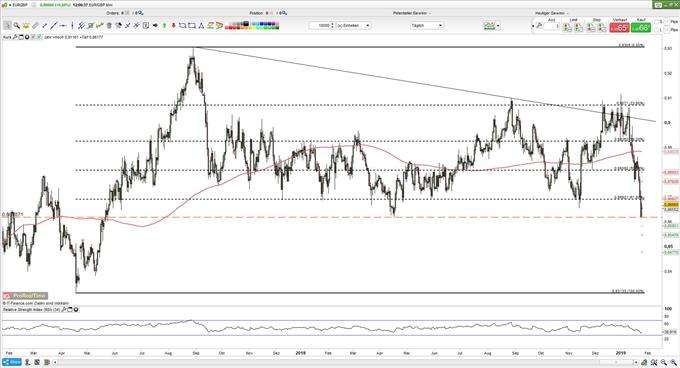Toggle the checkbox next to Kurs settings

click(39, 37)
